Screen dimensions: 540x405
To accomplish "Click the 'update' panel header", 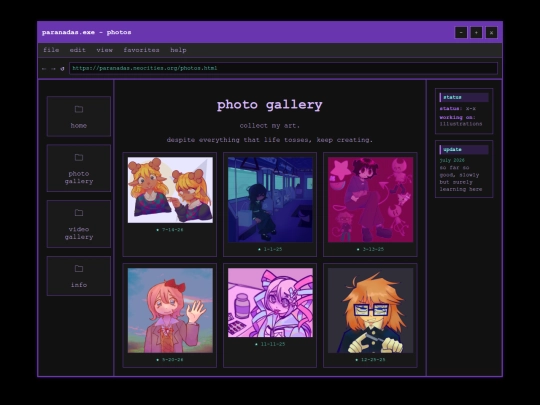I will pos(464,149).
